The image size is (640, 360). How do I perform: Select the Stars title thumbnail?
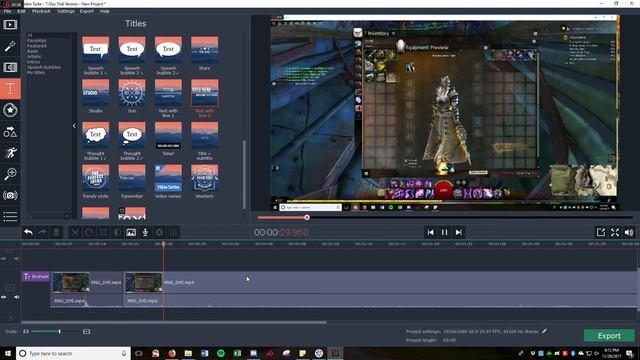204,51
